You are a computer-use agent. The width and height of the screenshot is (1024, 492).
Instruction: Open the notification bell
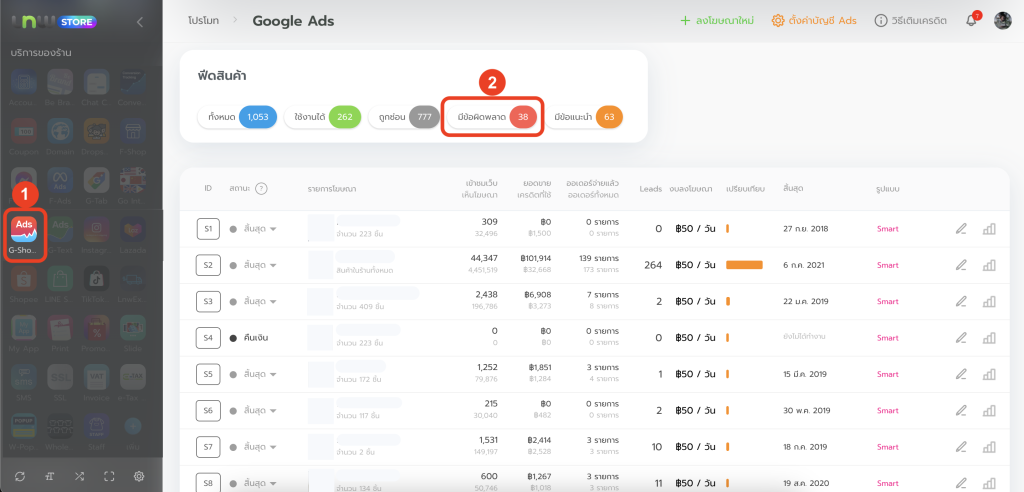click(970, 20)
